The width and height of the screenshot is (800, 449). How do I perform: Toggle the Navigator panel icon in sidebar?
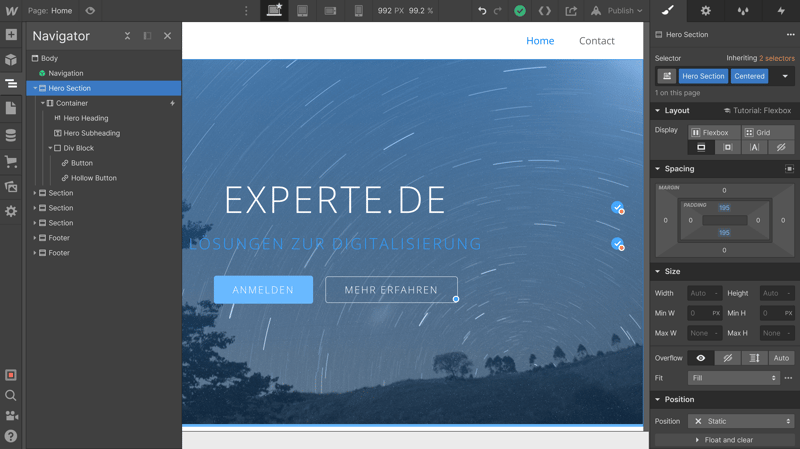11,84
